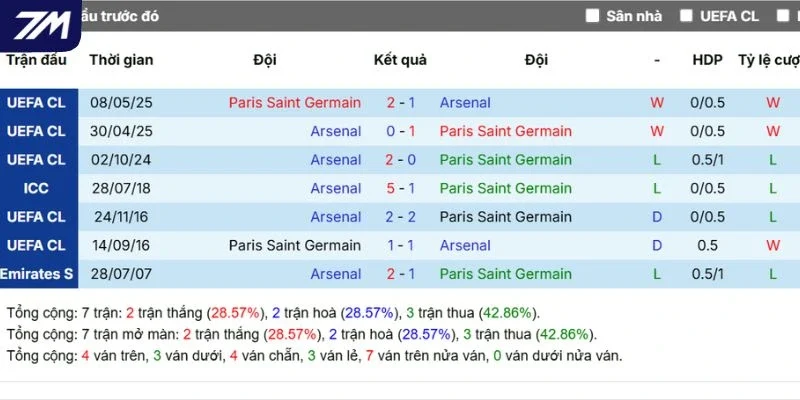
Task: Open the 0 - 1 result on 30/04/25
Action: click(x=401, y=131)
